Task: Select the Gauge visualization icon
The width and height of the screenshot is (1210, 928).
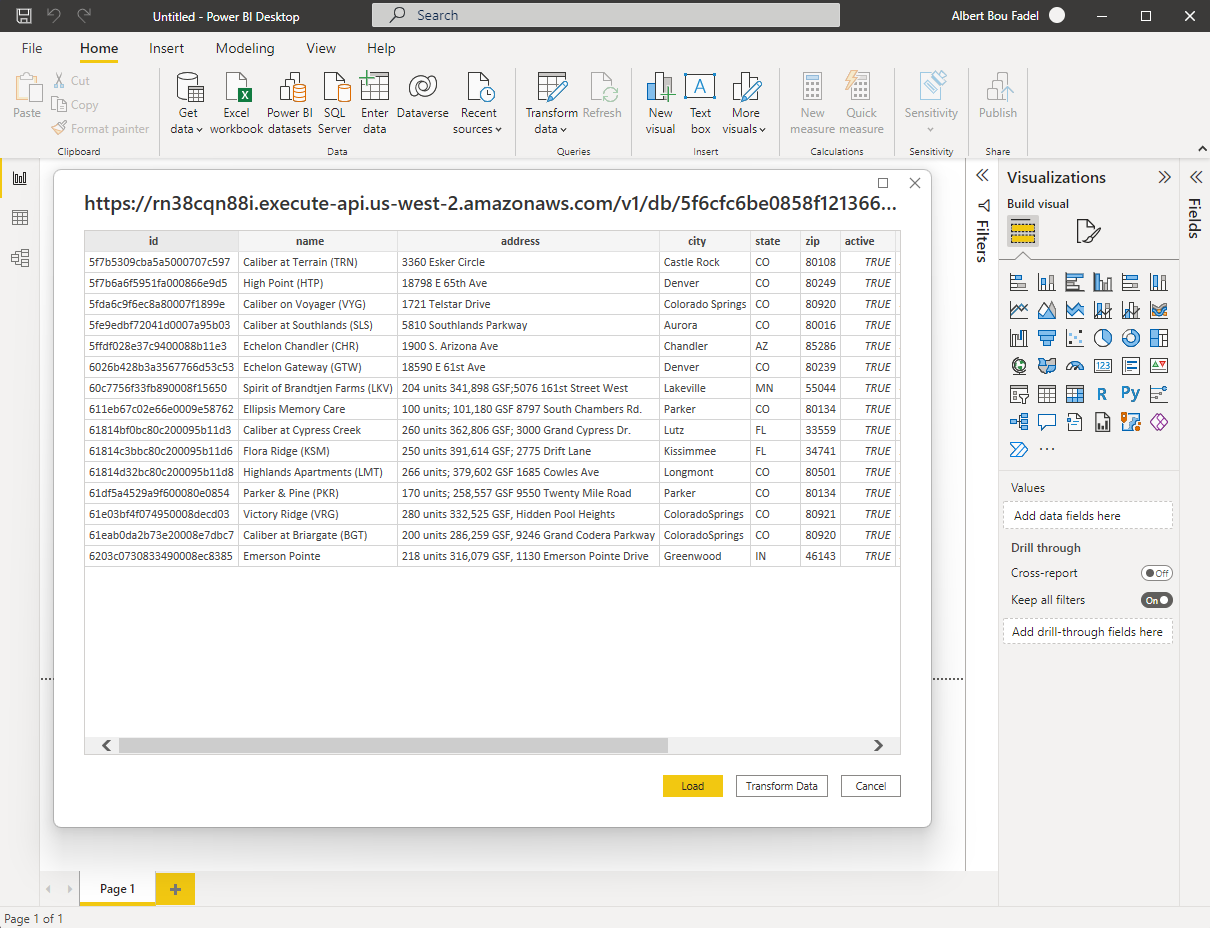Action: tap(1074, 366)
